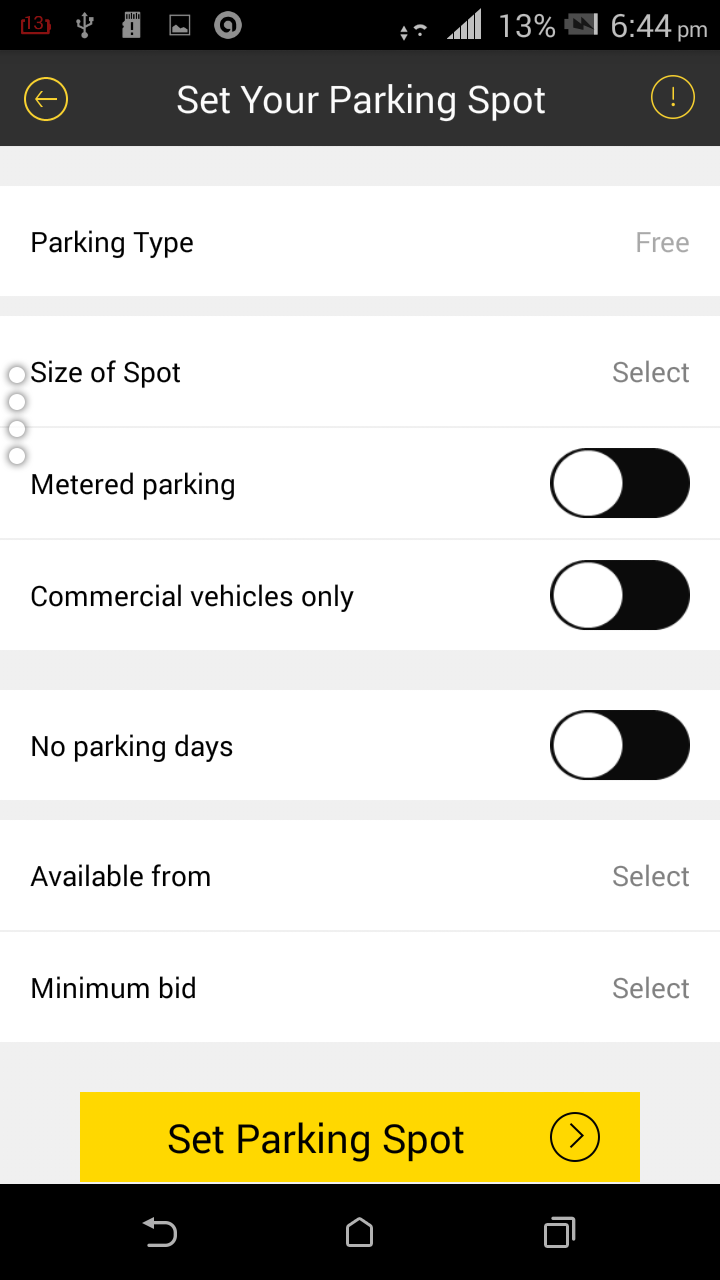Screen dimensions: 720x1280
Task: Tap the back arrow icon
Action: click(x=45, y=99)
